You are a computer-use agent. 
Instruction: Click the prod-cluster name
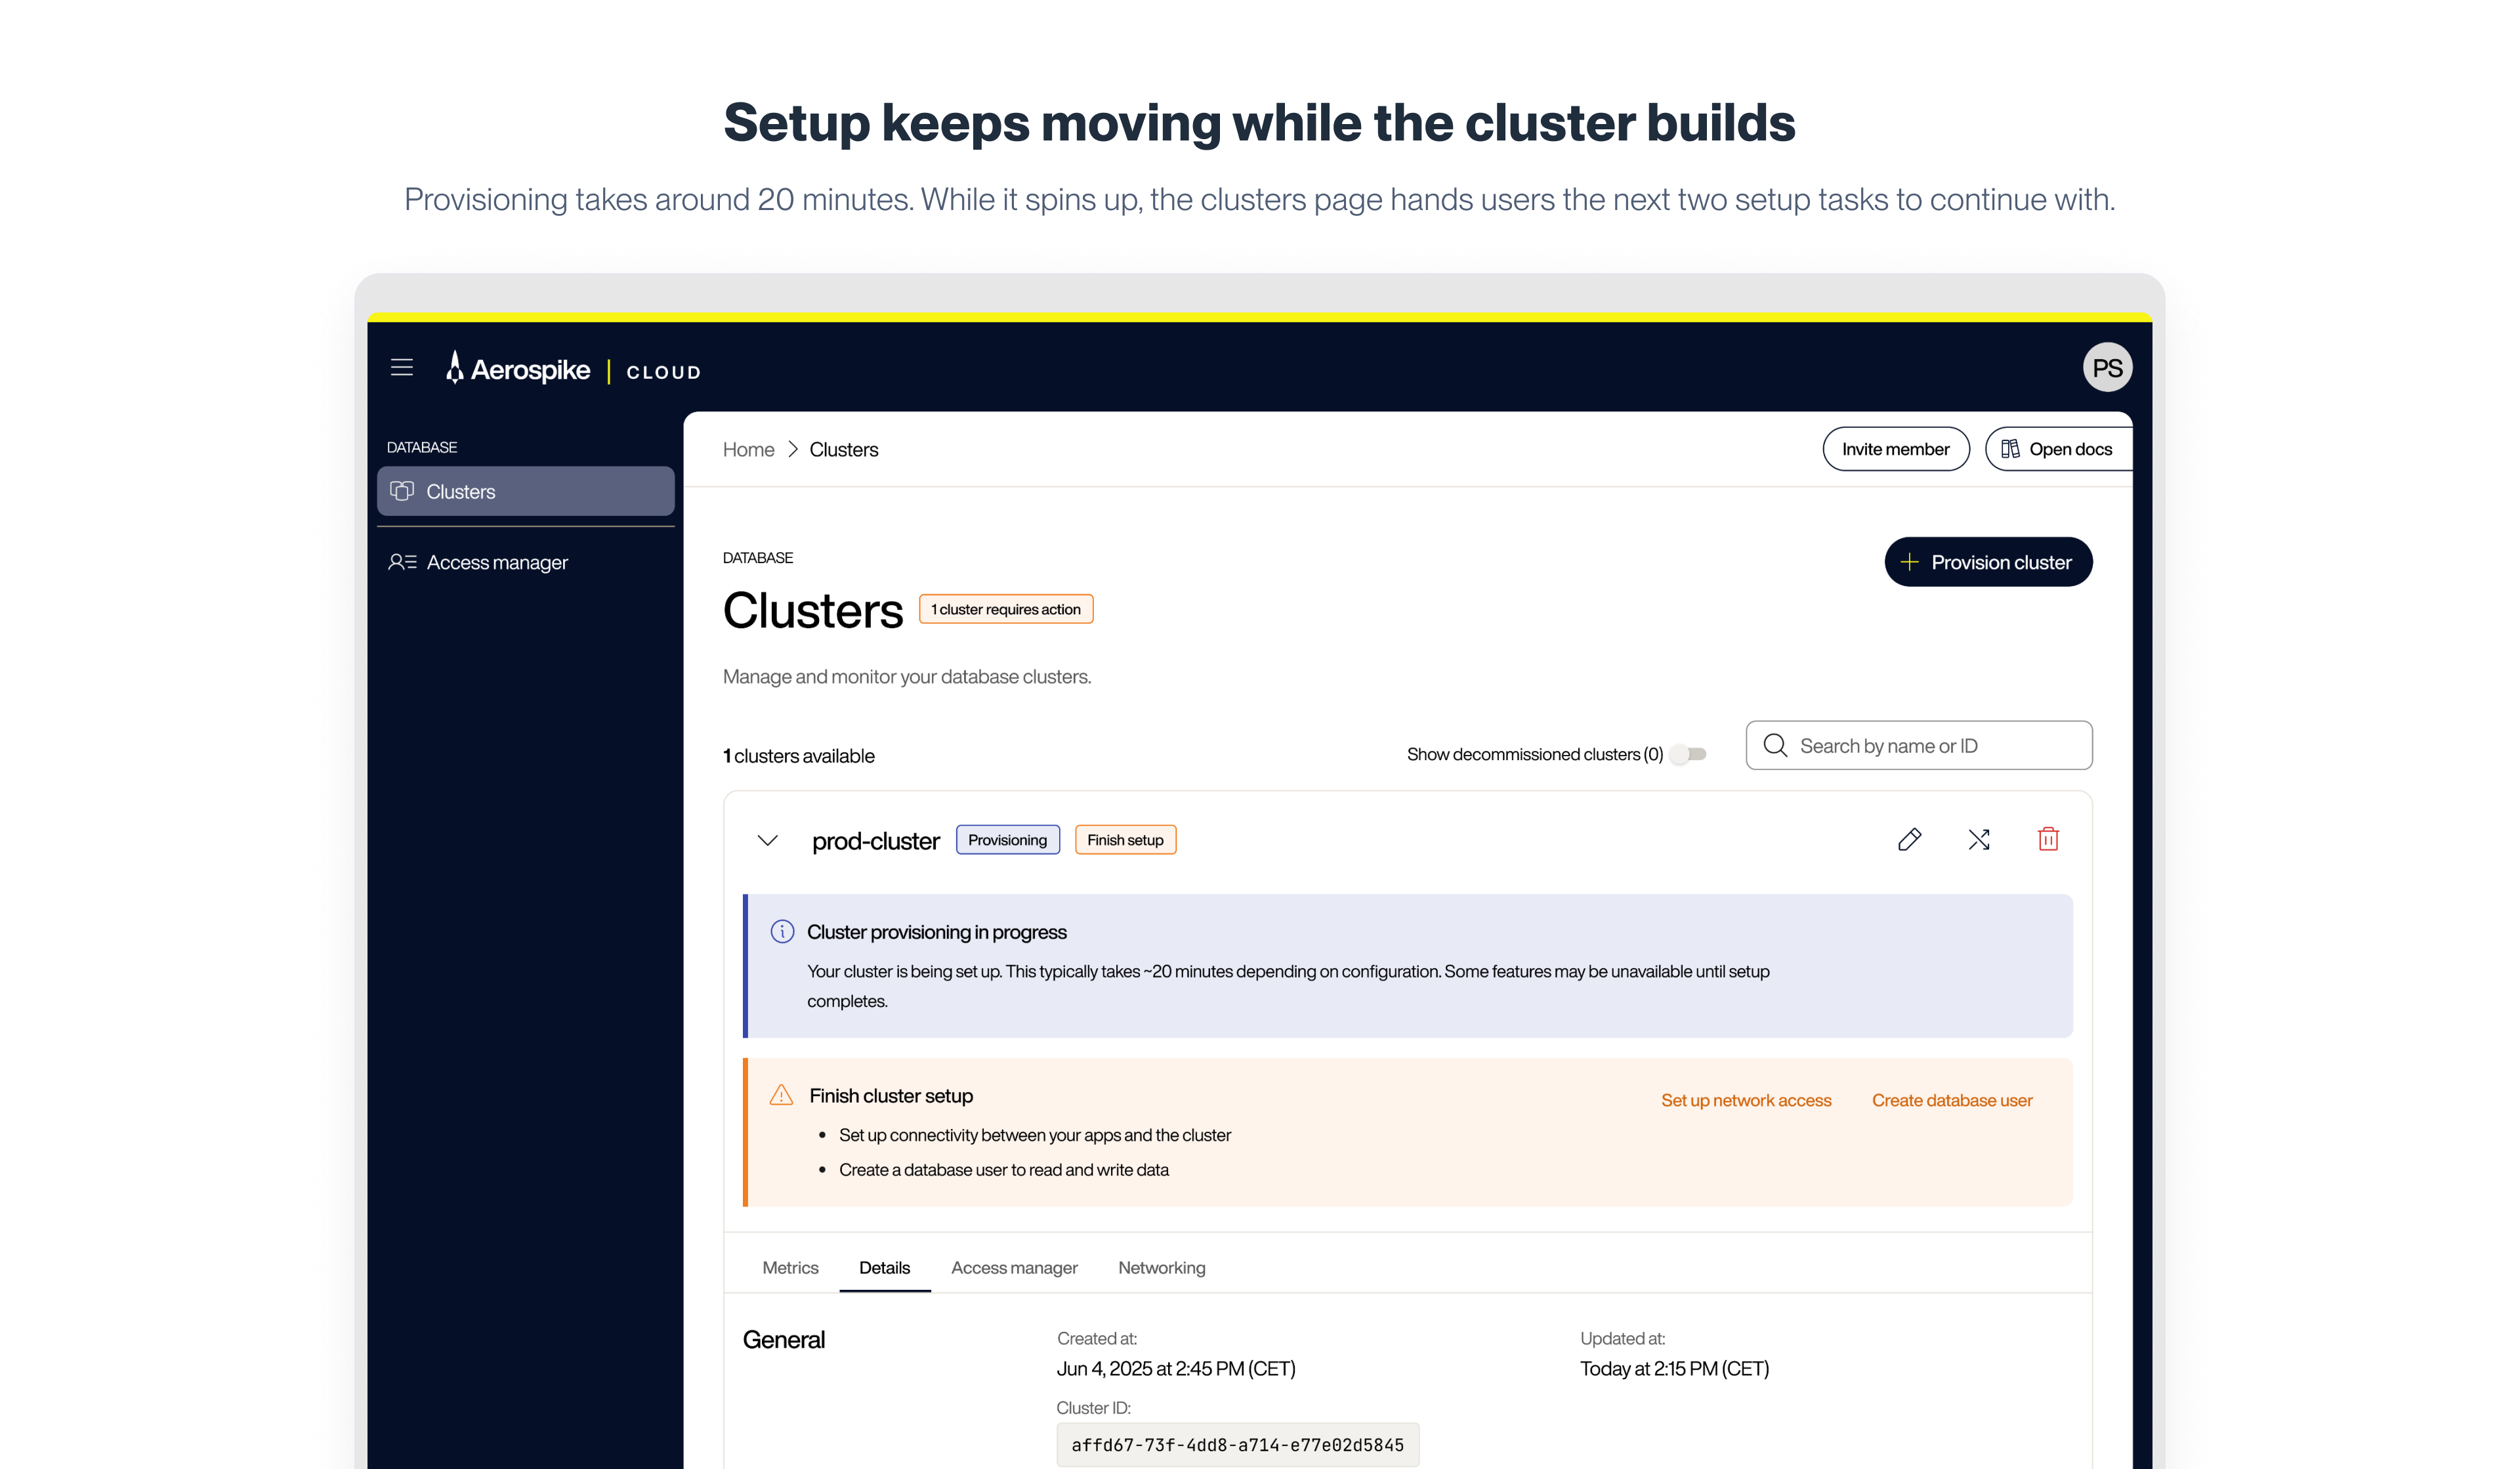click(x=876, y=841)
